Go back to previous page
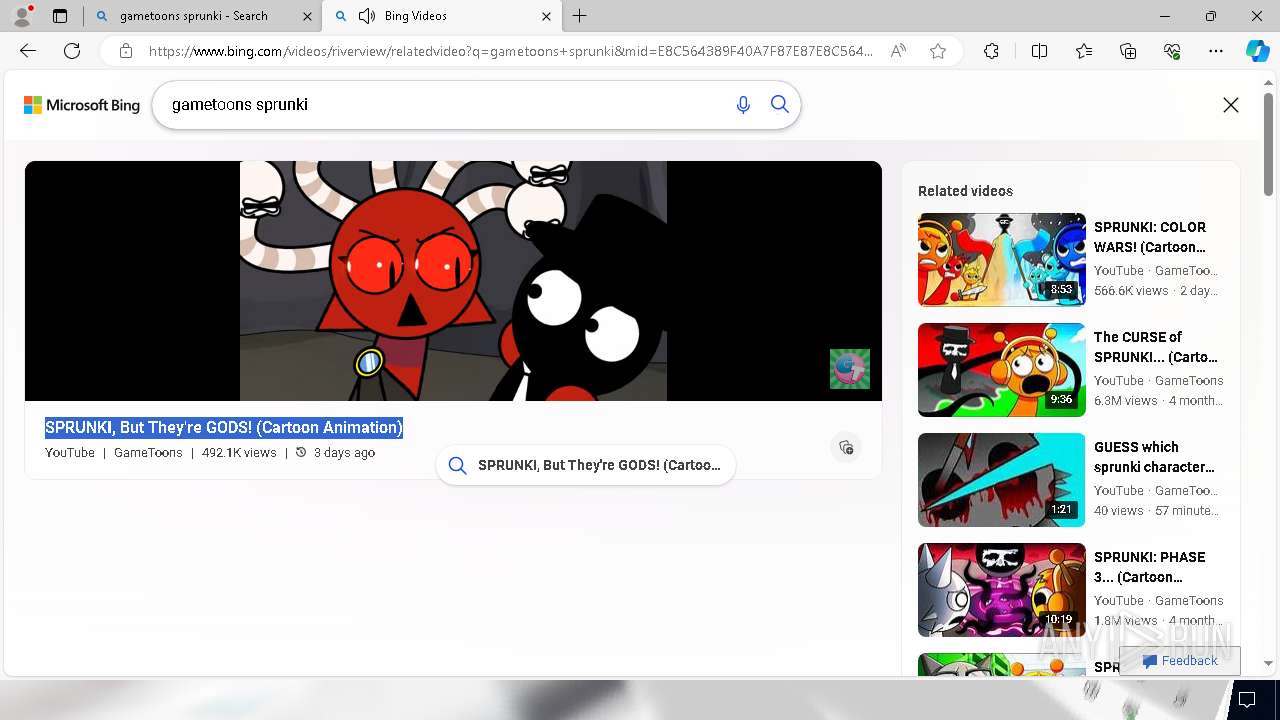This screenshot has width=1280, height=720. [28, 51]
